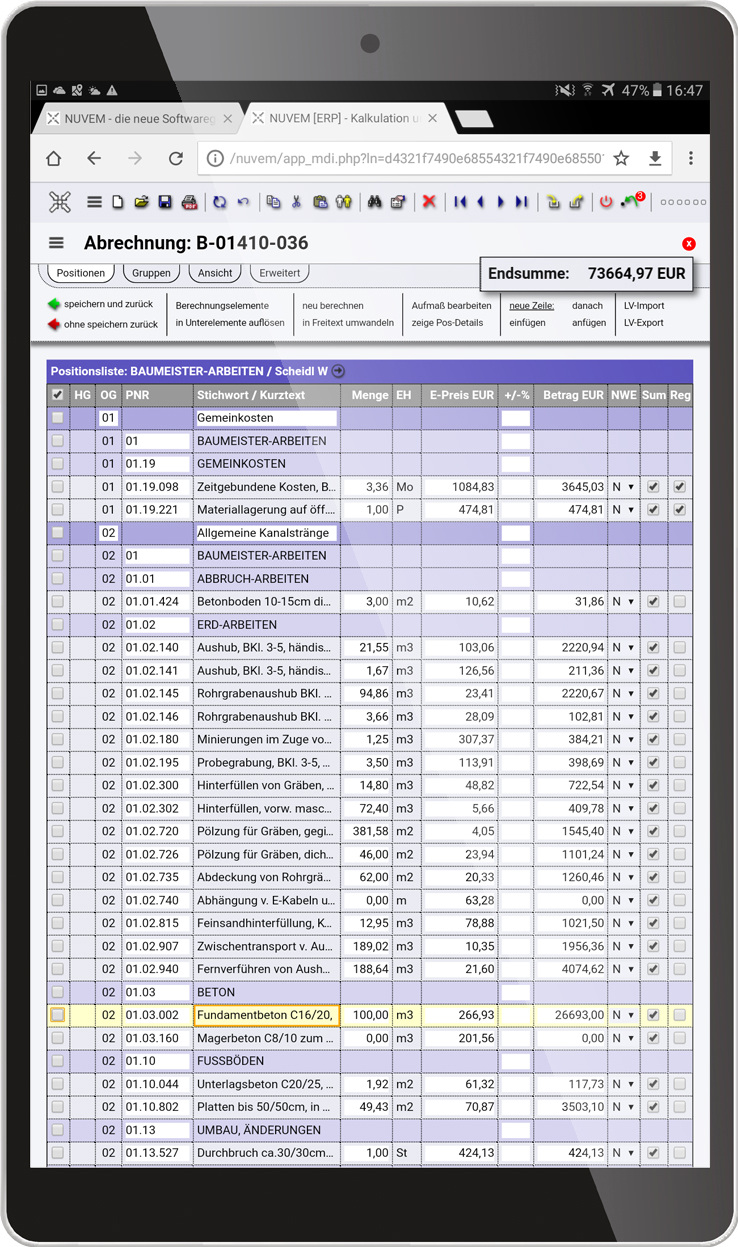Select the NUVEM [ERP] Kalkulation browser tab
738x1247 pixels.
coord(343,118)
